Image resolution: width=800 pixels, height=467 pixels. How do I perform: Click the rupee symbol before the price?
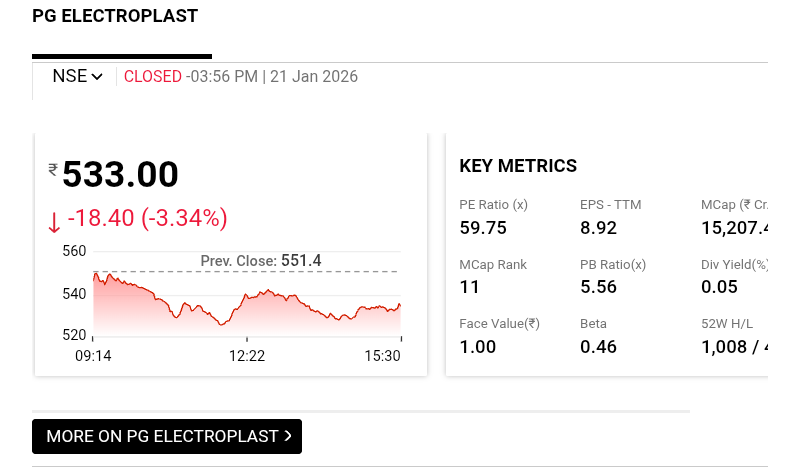pyautogui.click(x=53, y=170)
